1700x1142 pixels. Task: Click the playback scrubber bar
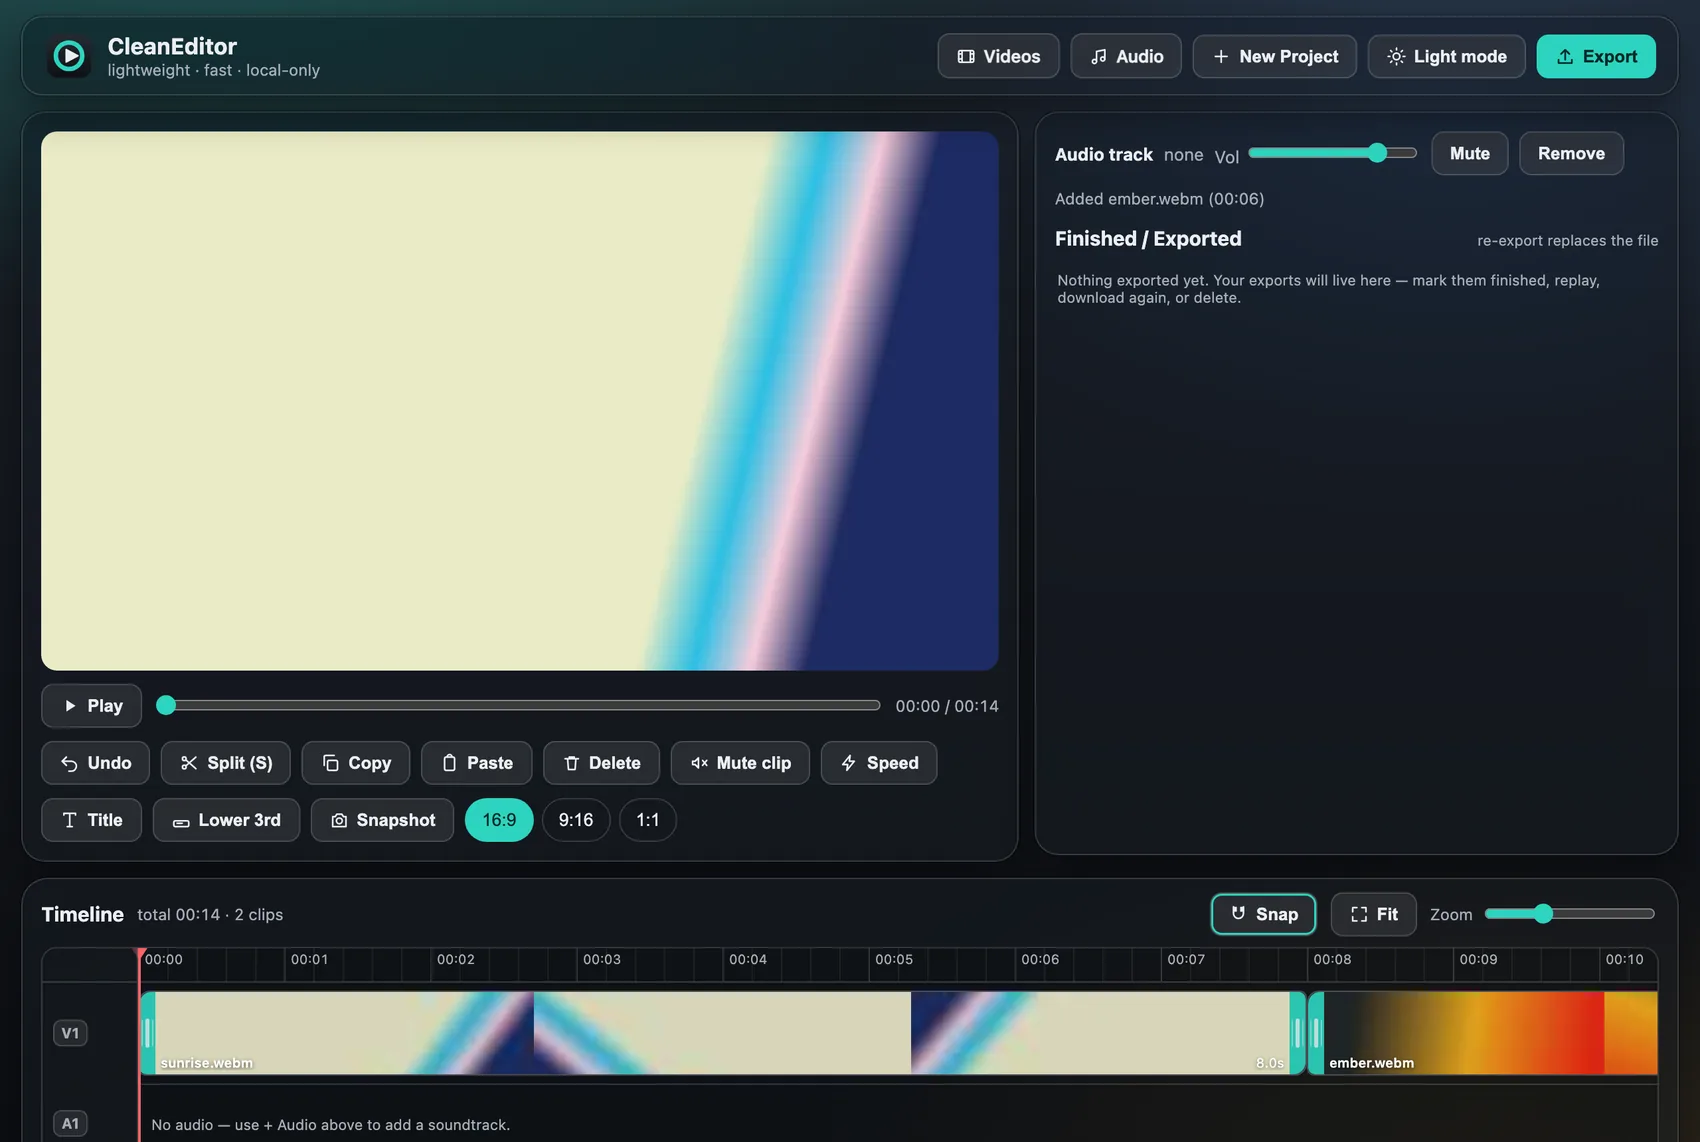tap(518, 705)
